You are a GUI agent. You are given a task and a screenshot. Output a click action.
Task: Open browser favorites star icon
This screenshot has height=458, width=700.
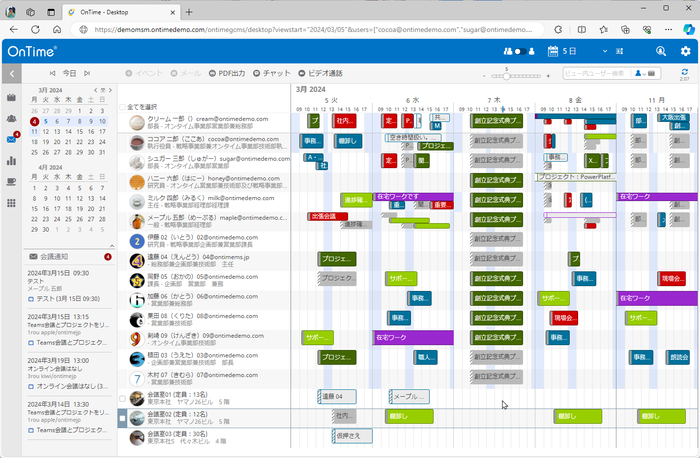tap(604, 29)
